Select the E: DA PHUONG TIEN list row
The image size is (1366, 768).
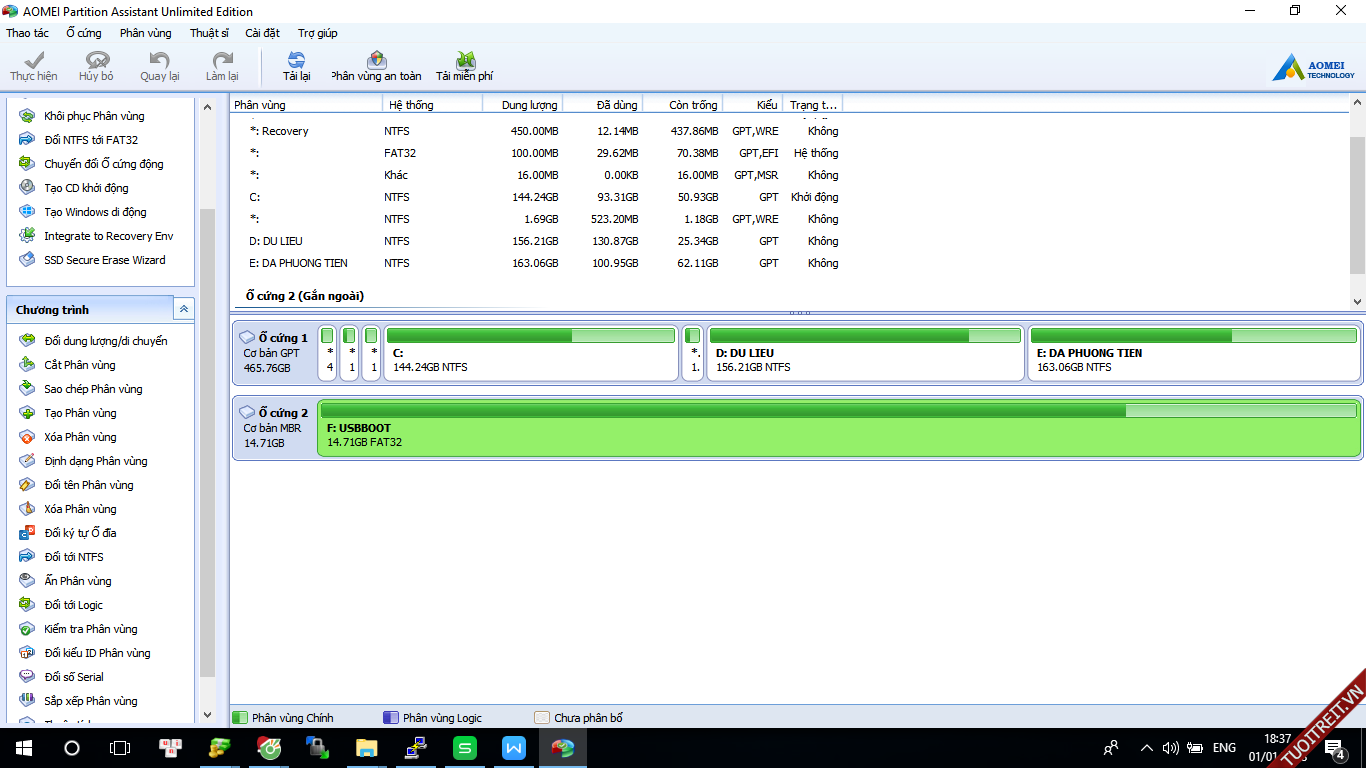(x=300, y=263)
